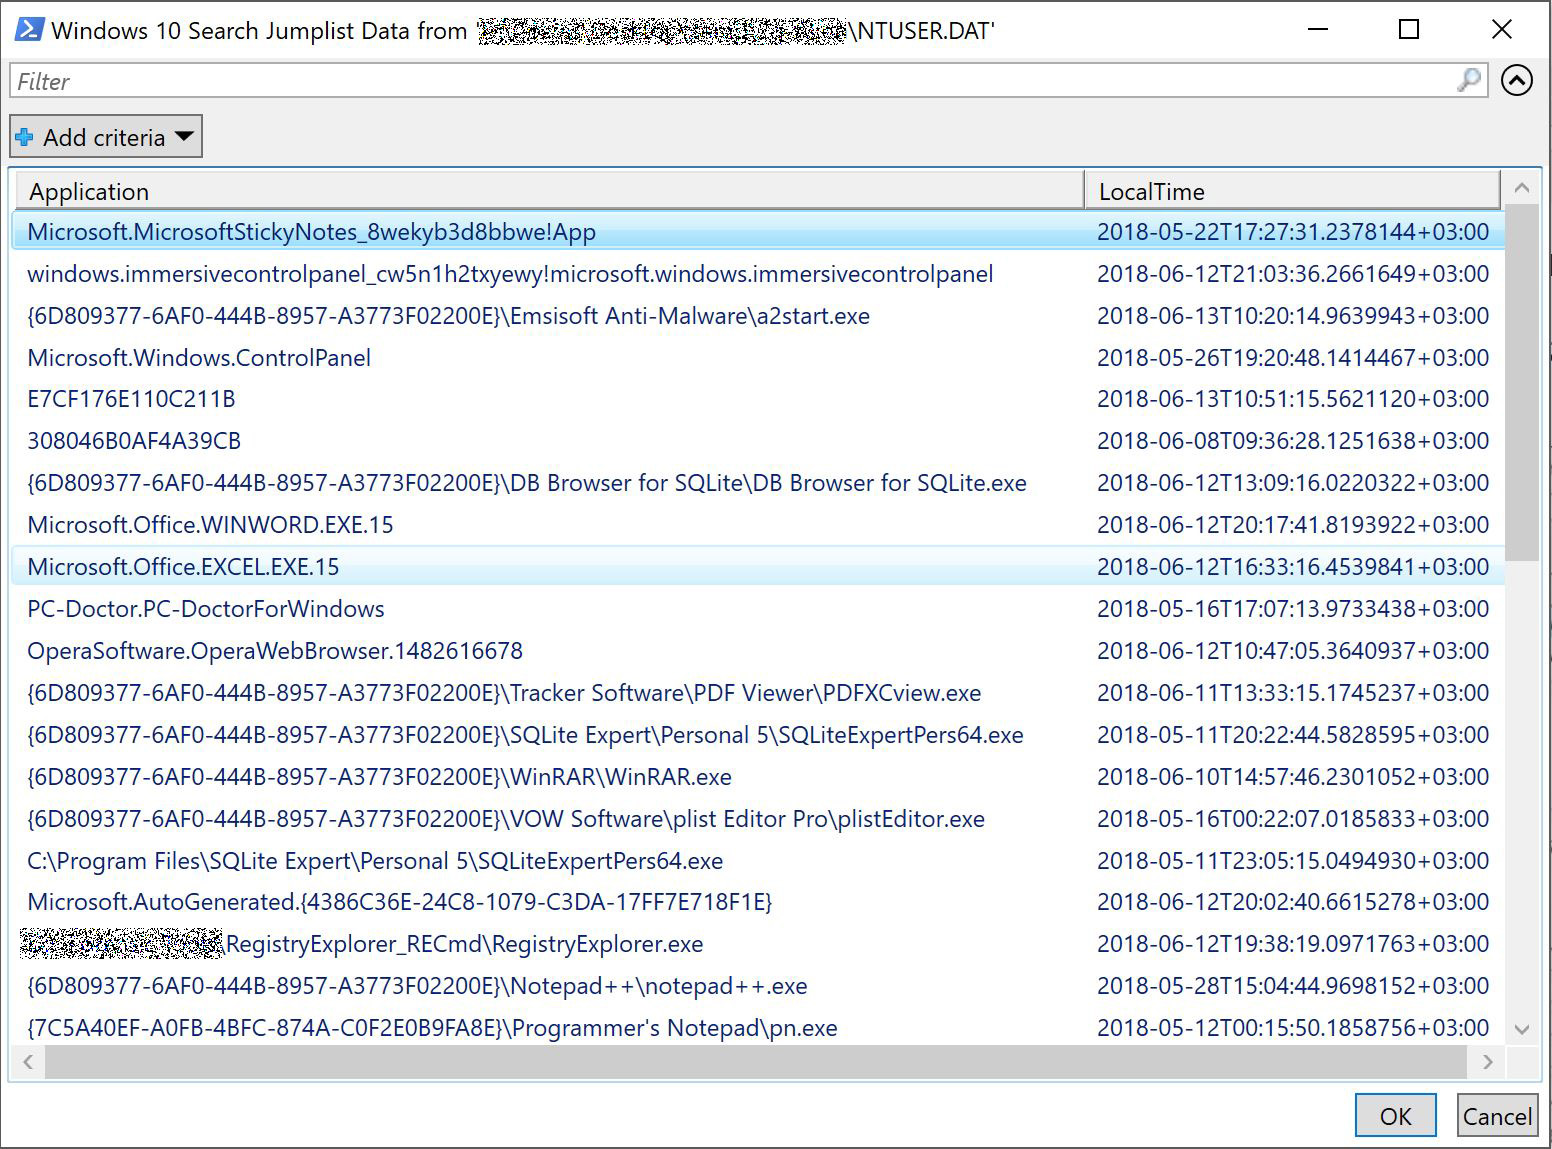The image size is (1552, 1149).
Task: Click time 2018-06-12T20:02:40.6615278+03:00
Action: 1293,902
